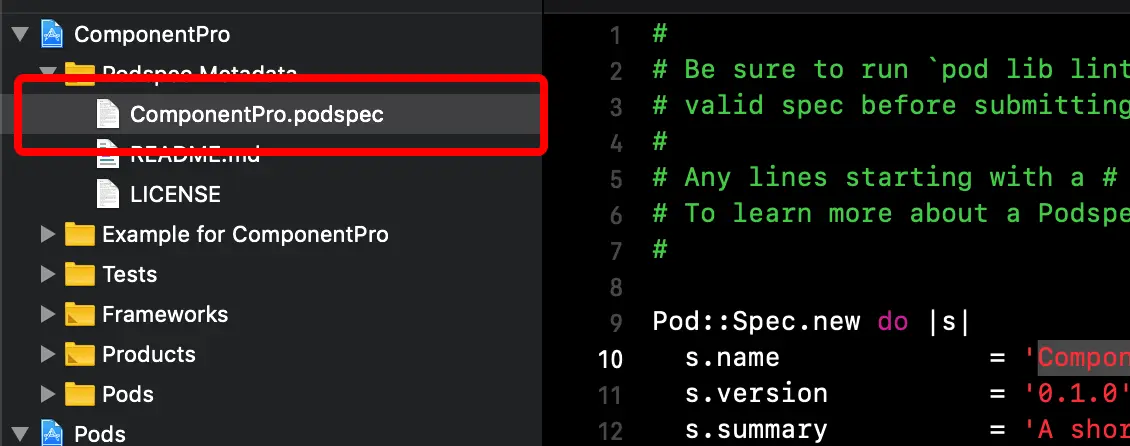Click the Tests folder icon
This screenshot has width=1130, height=446.
click(79, 274)
